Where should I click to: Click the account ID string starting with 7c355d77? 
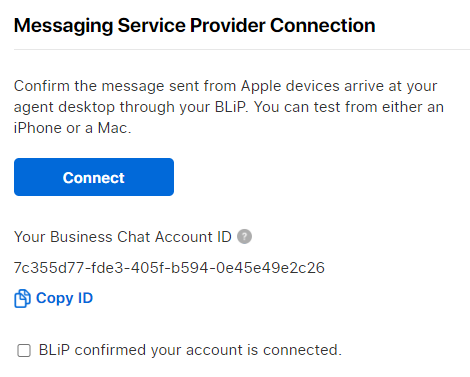169,268
